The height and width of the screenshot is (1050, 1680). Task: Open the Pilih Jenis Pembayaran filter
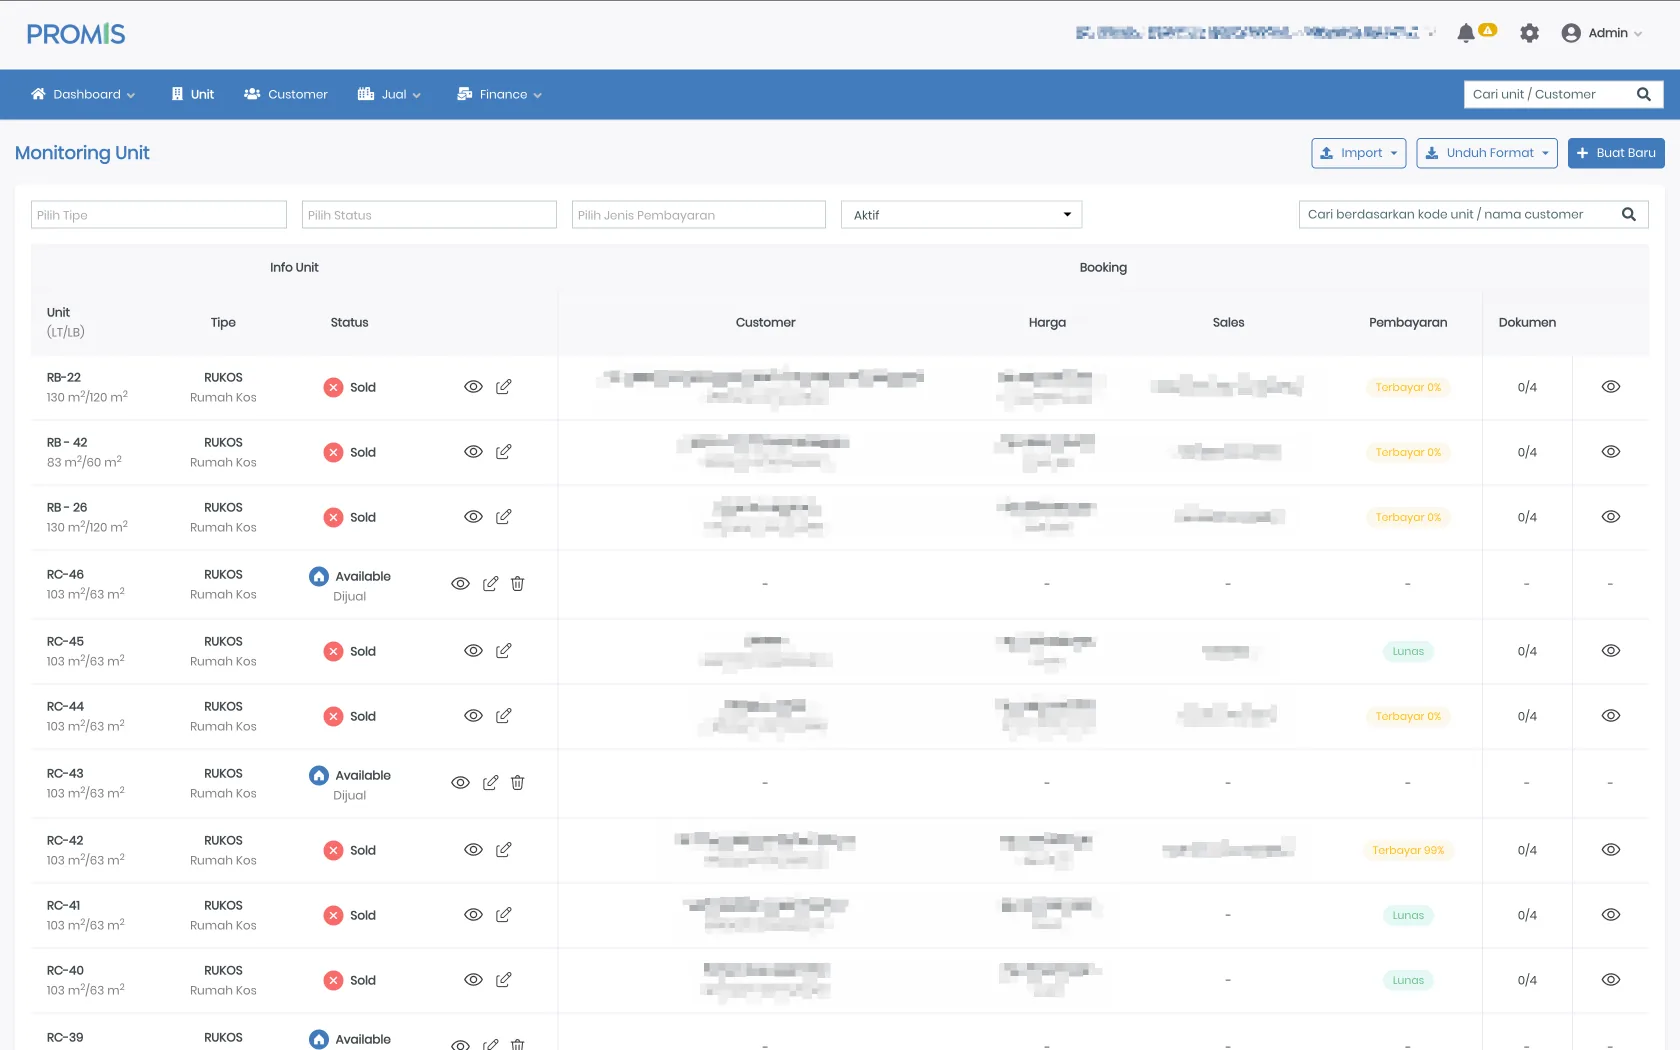(x=699, y=215)
